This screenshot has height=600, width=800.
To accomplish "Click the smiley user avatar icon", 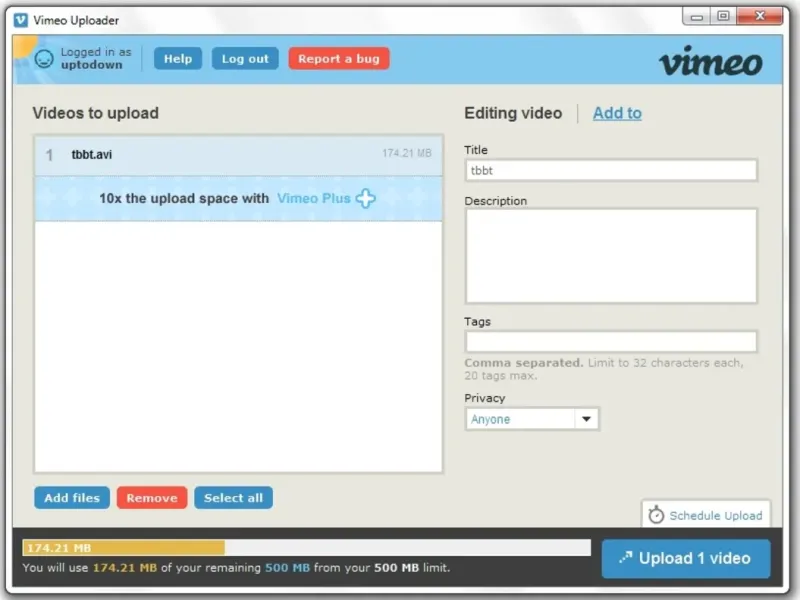I will click(44, 59).
